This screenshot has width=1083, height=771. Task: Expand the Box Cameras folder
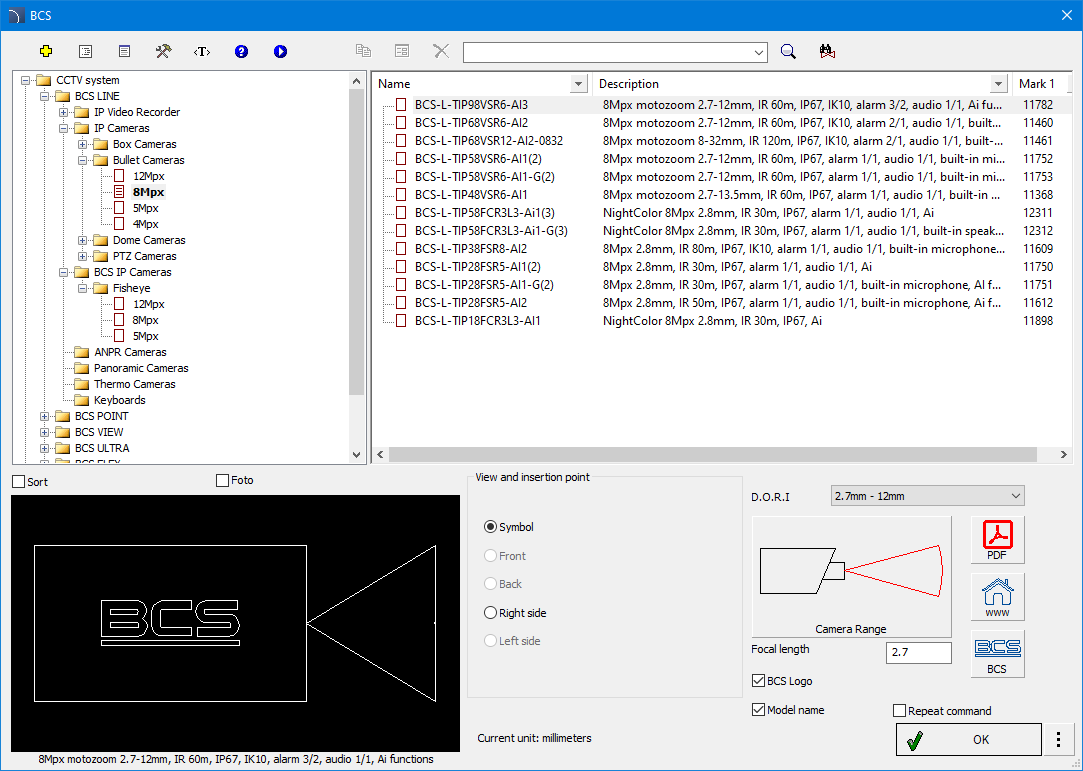coord(82,144)
